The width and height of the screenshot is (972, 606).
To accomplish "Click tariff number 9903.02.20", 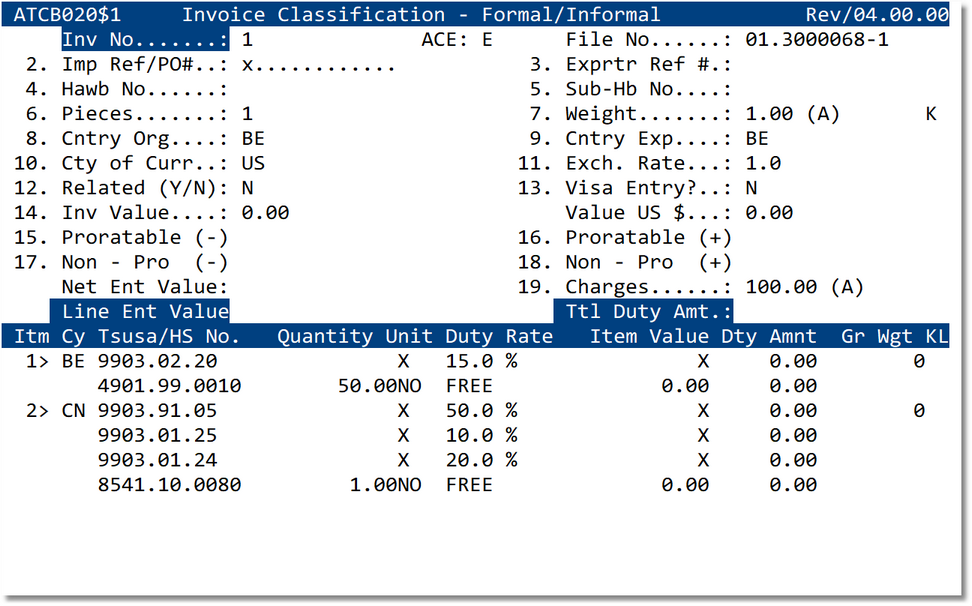I will click(157, 361).
